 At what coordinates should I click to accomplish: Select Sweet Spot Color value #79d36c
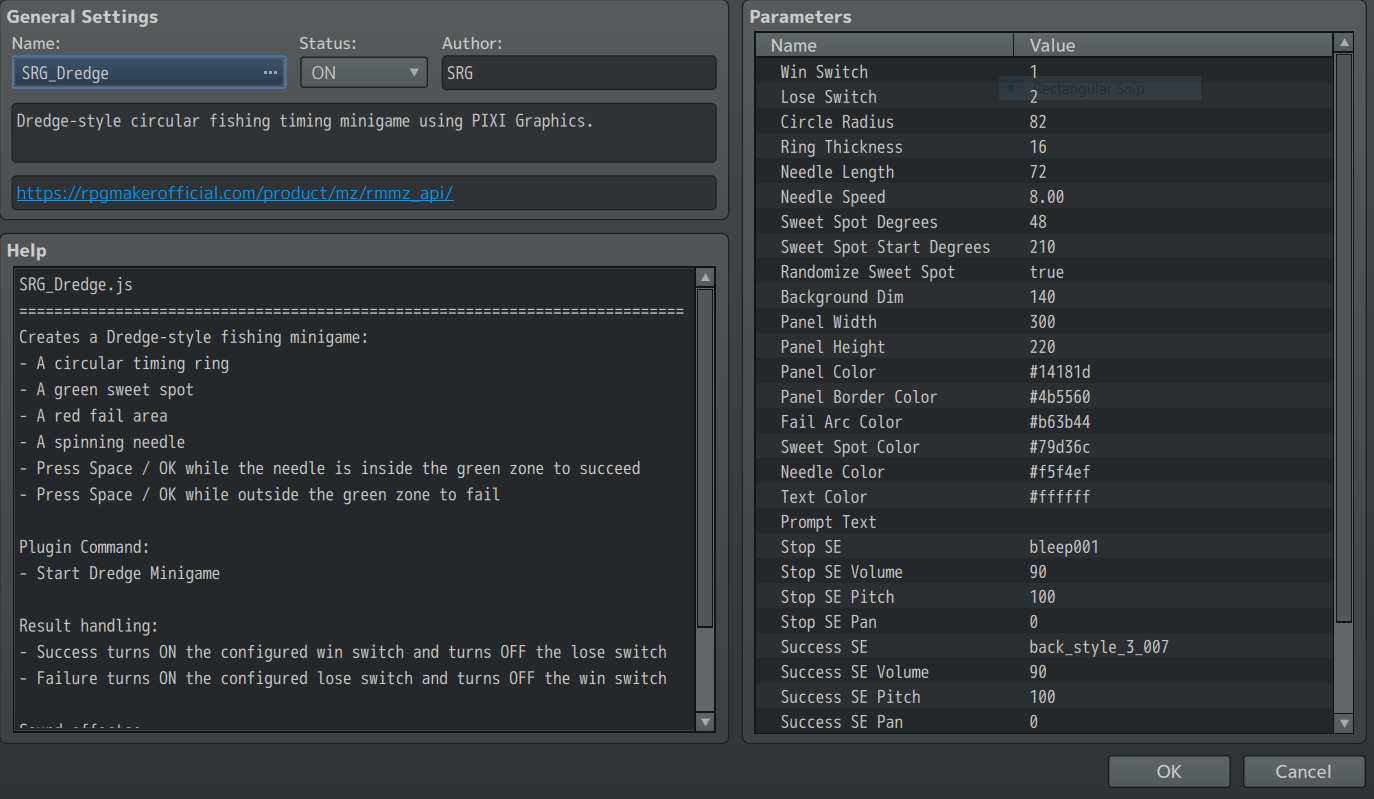coord(1059,447)
